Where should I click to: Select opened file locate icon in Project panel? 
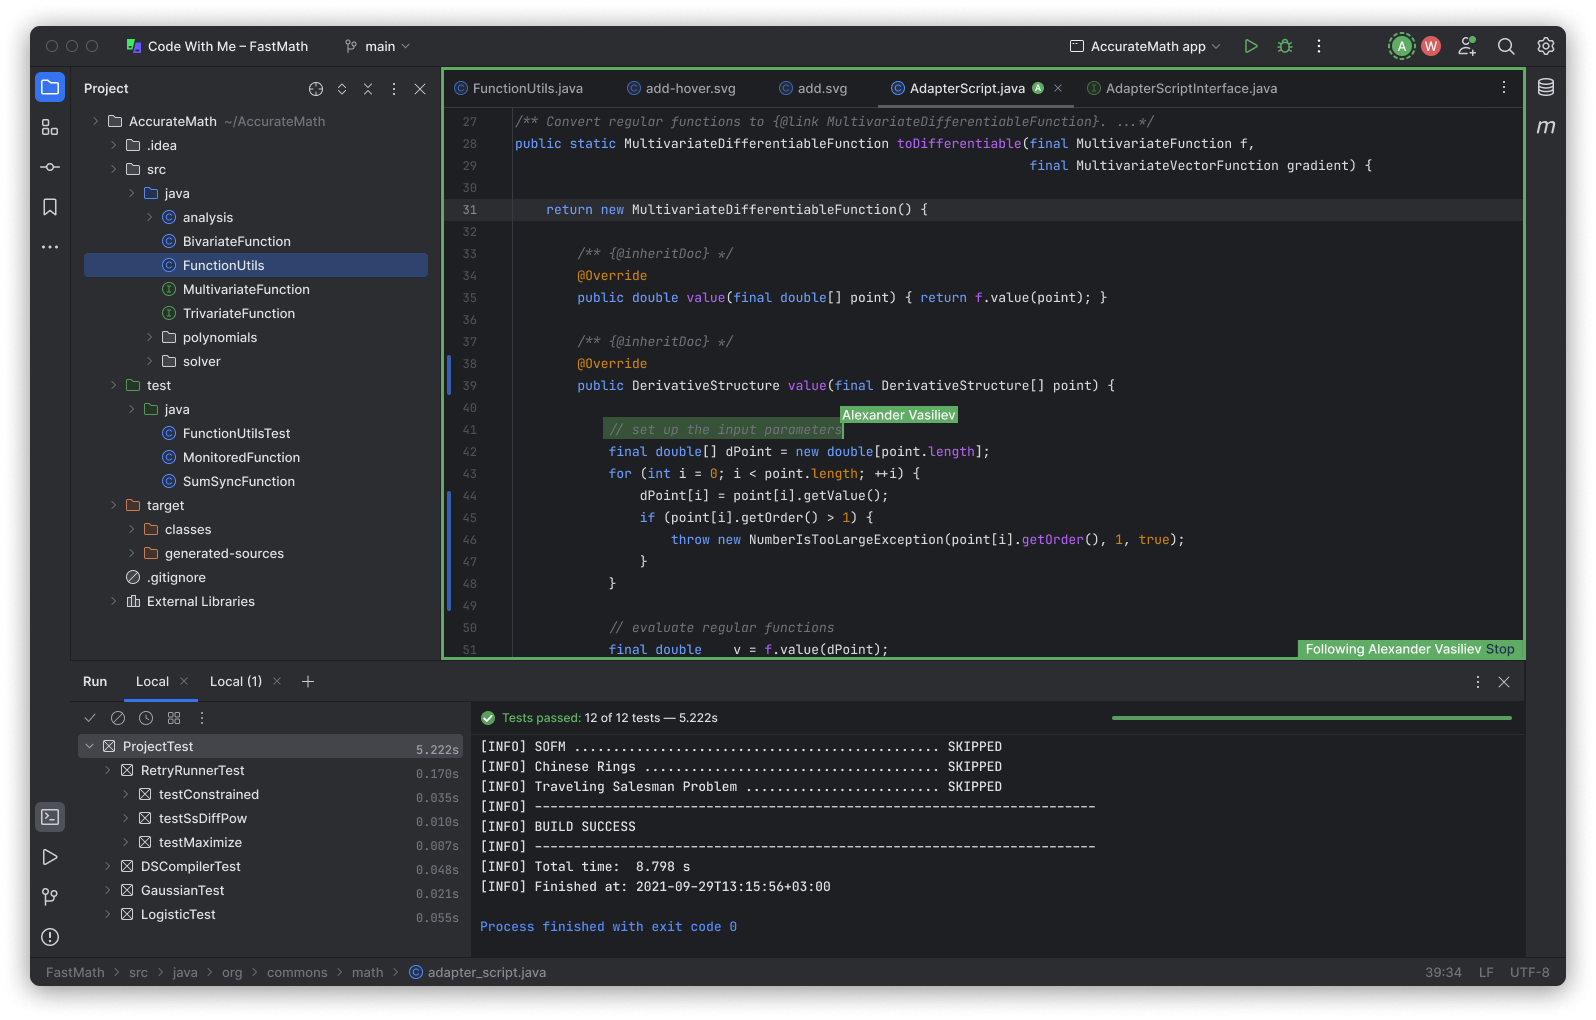click(316, 89)
